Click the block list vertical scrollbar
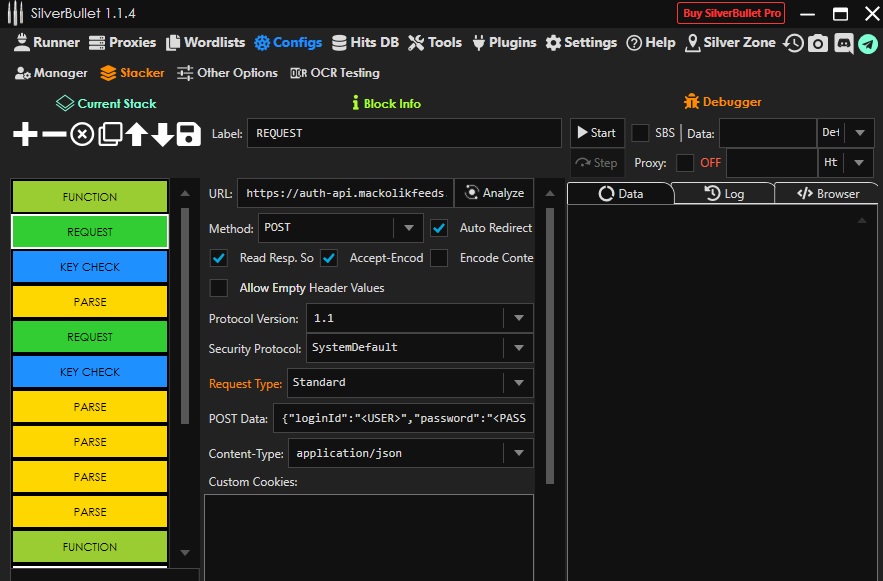883x581 pixels. (x=182, y=315)
